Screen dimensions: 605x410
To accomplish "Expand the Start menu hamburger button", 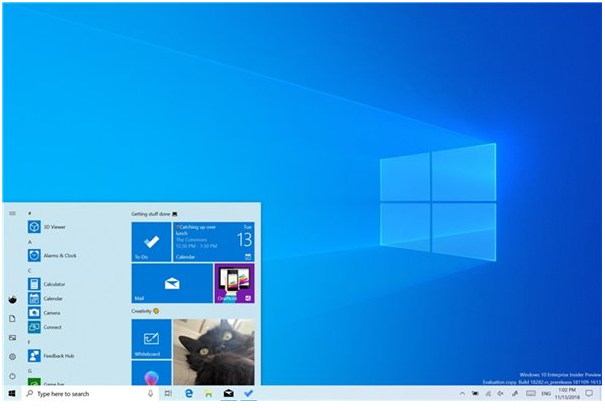I will (12, 213).
